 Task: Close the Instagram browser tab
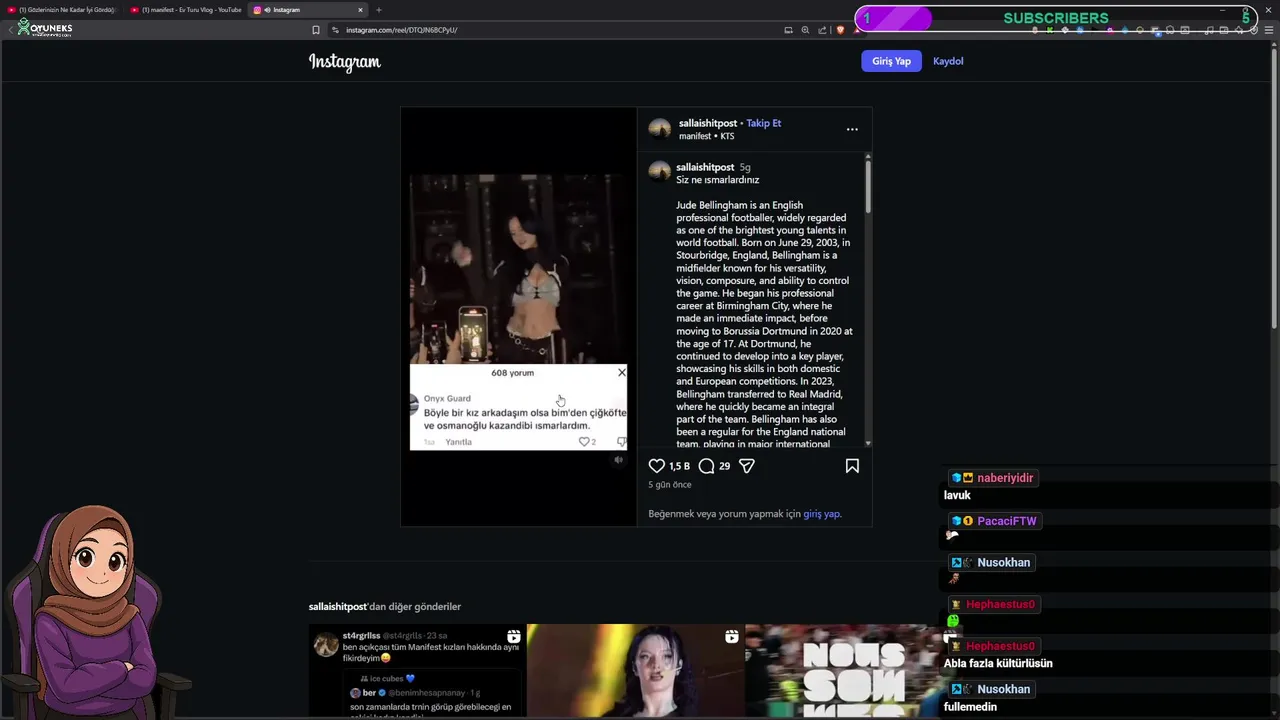point(360,10)
